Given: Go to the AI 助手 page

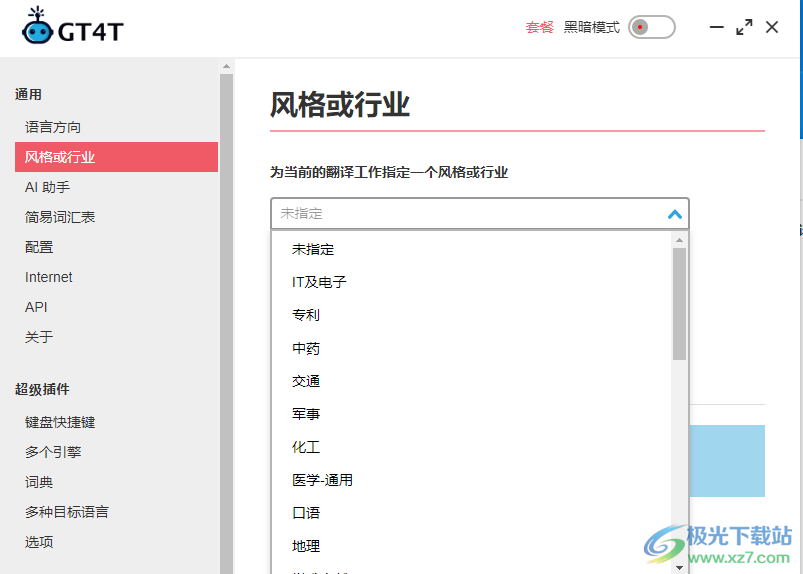Looking at the screenshot, I should coord(47,187).
